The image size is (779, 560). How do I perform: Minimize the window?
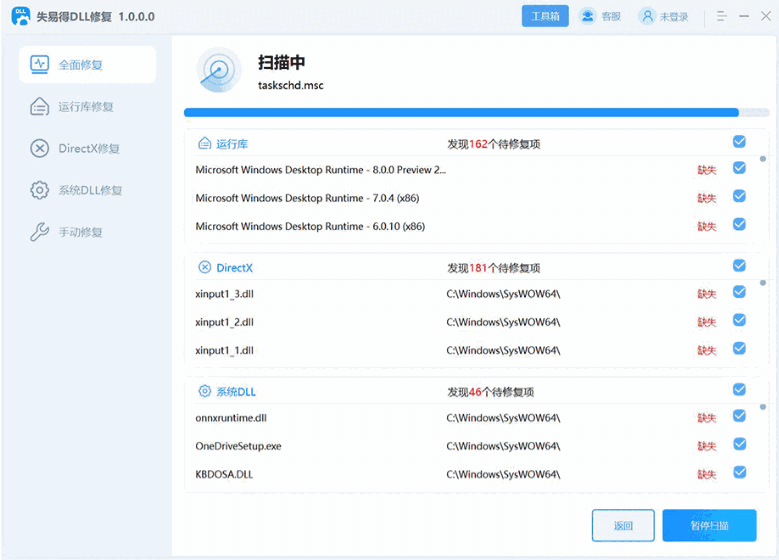tap(744, 16)
